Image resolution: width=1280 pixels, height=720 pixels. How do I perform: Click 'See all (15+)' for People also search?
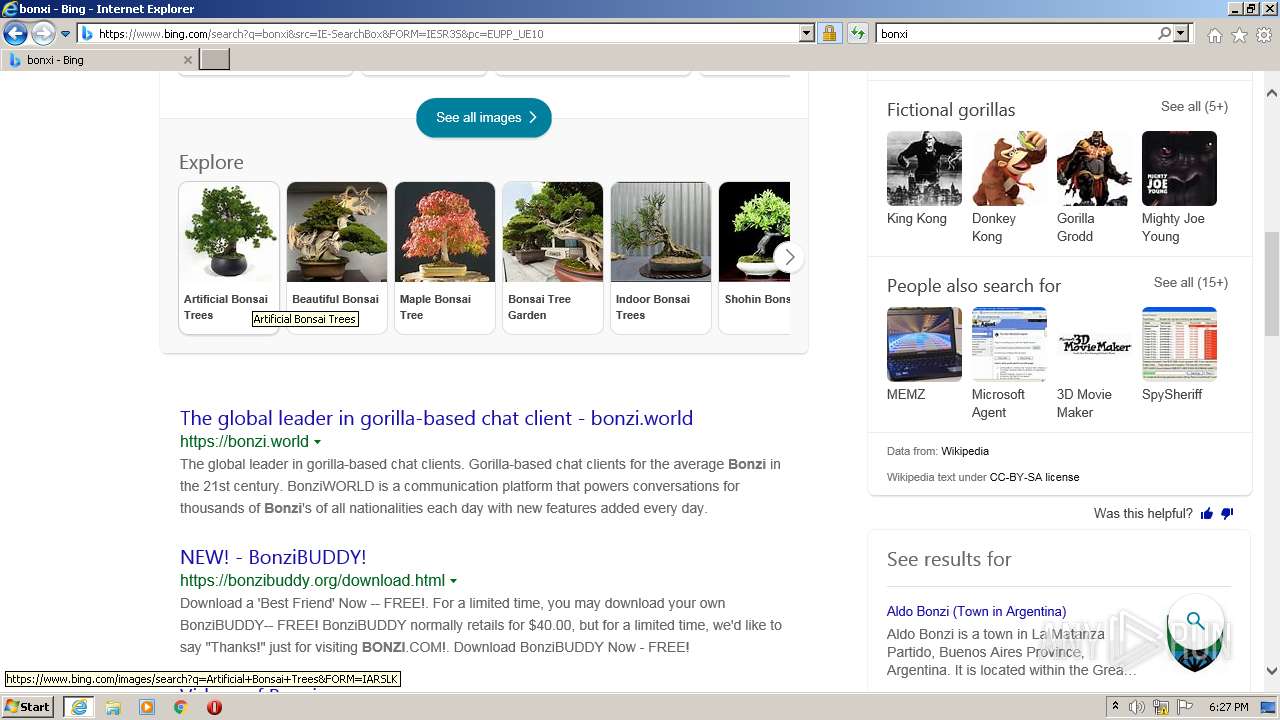[1190, 282]
